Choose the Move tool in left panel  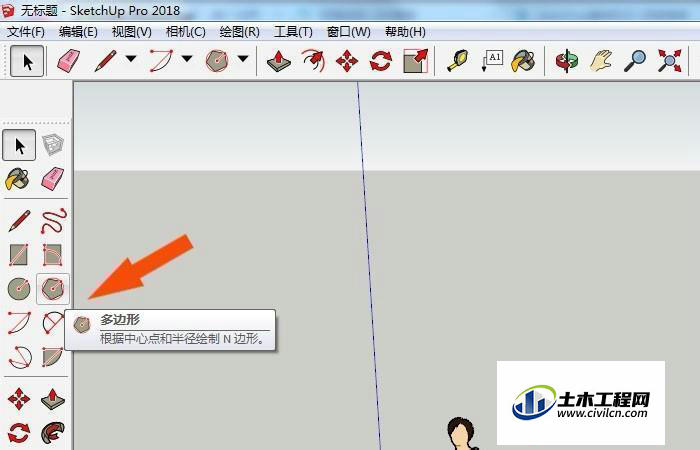19,399
